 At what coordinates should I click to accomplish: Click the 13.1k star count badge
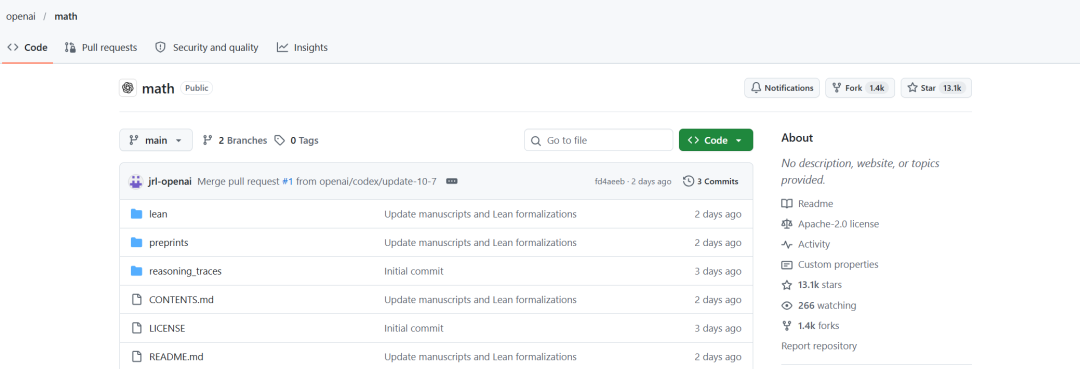pyautogui.click(x=952, y=88)
